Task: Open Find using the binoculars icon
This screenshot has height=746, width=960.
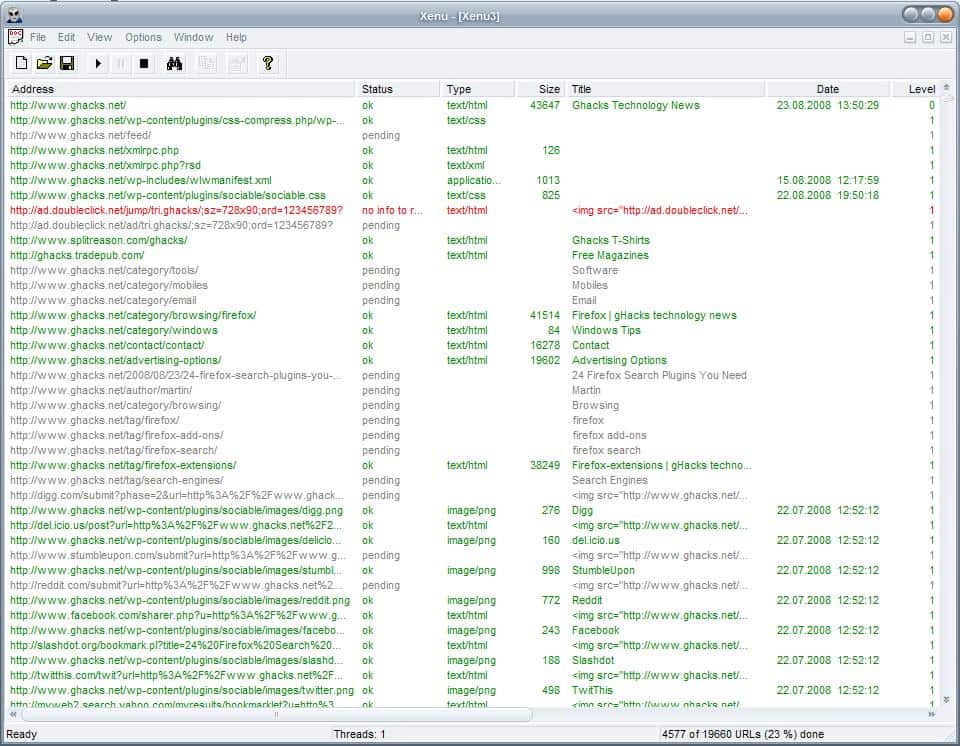Action: pyautogui.click(x=175, y=63)
